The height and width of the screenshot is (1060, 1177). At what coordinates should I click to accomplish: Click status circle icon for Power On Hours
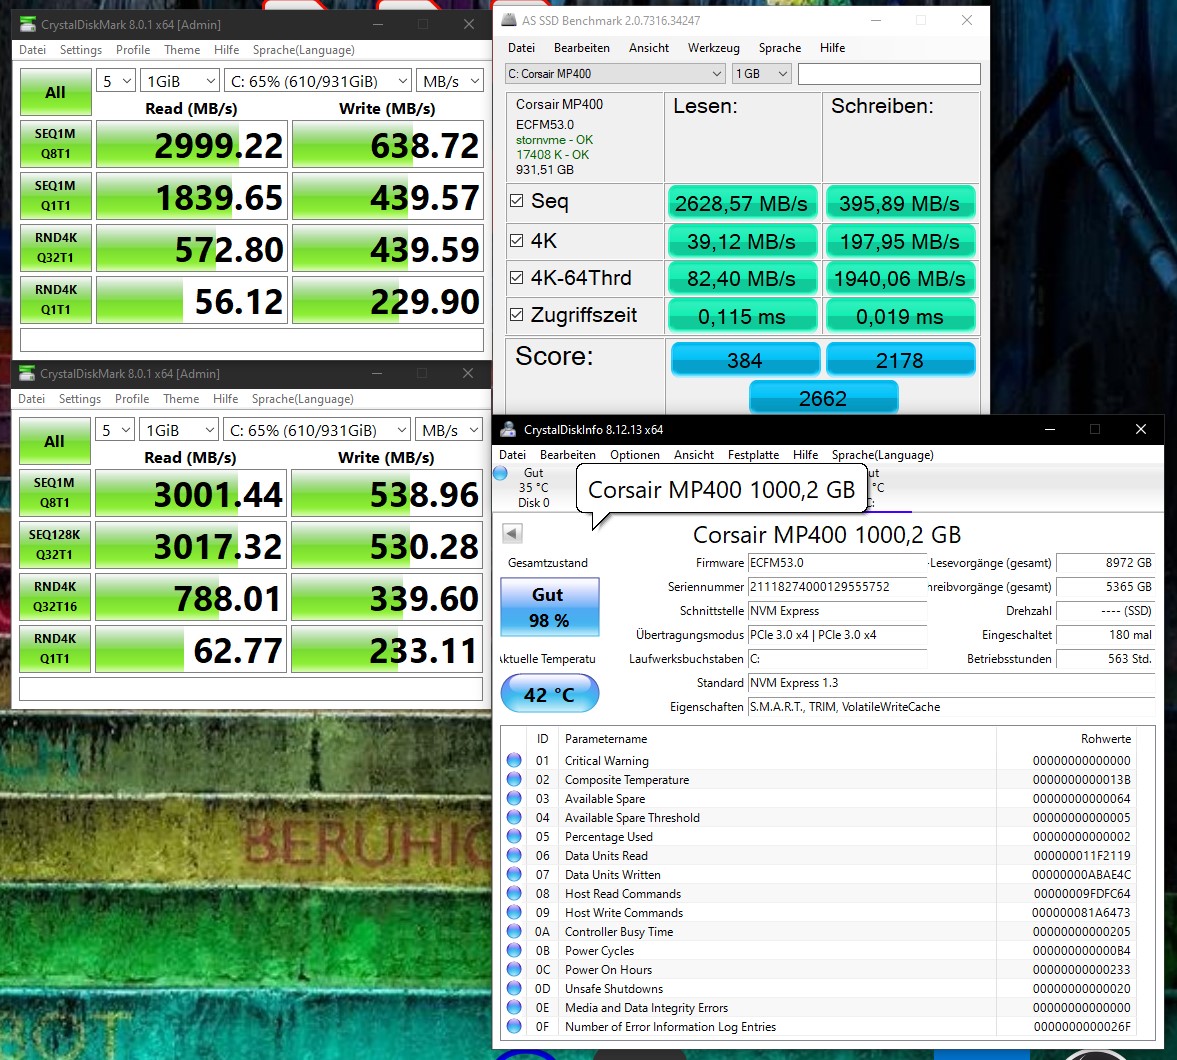[514, 969]
